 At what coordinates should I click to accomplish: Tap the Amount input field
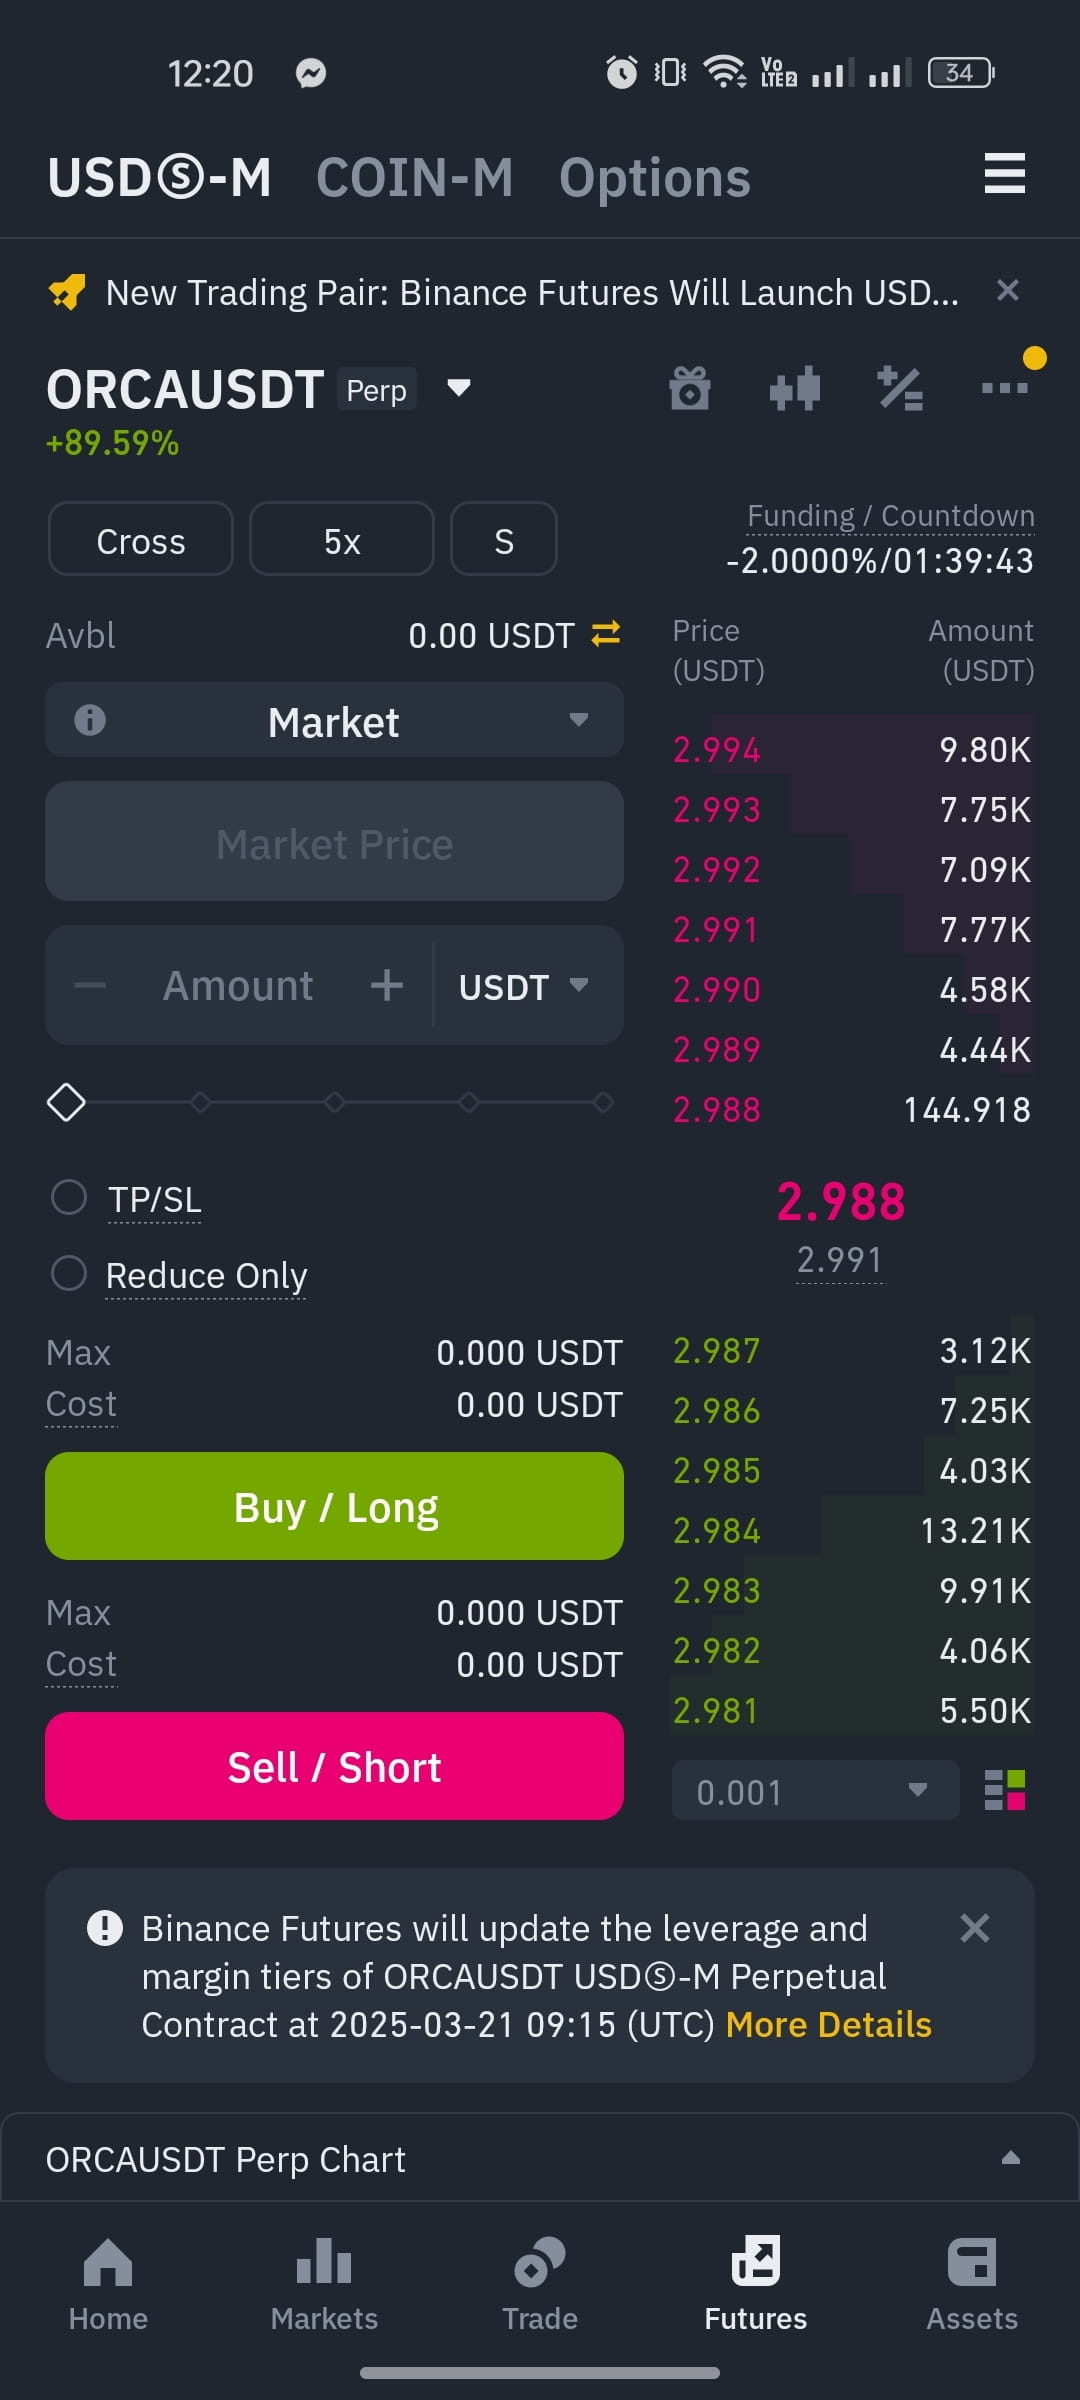click(x=238, y=986)
